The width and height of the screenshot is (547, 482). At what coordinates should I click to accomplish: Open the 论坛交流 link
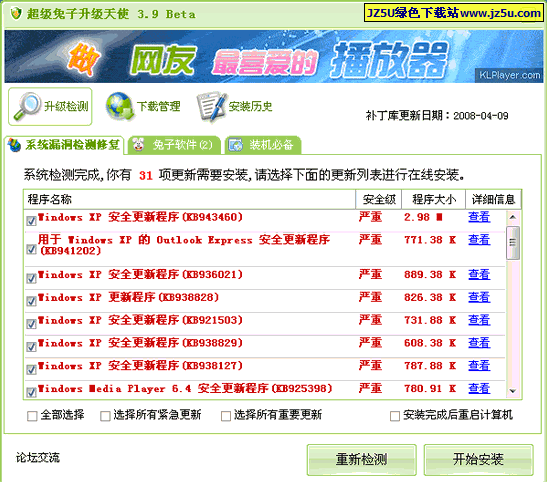click(38, 457)
